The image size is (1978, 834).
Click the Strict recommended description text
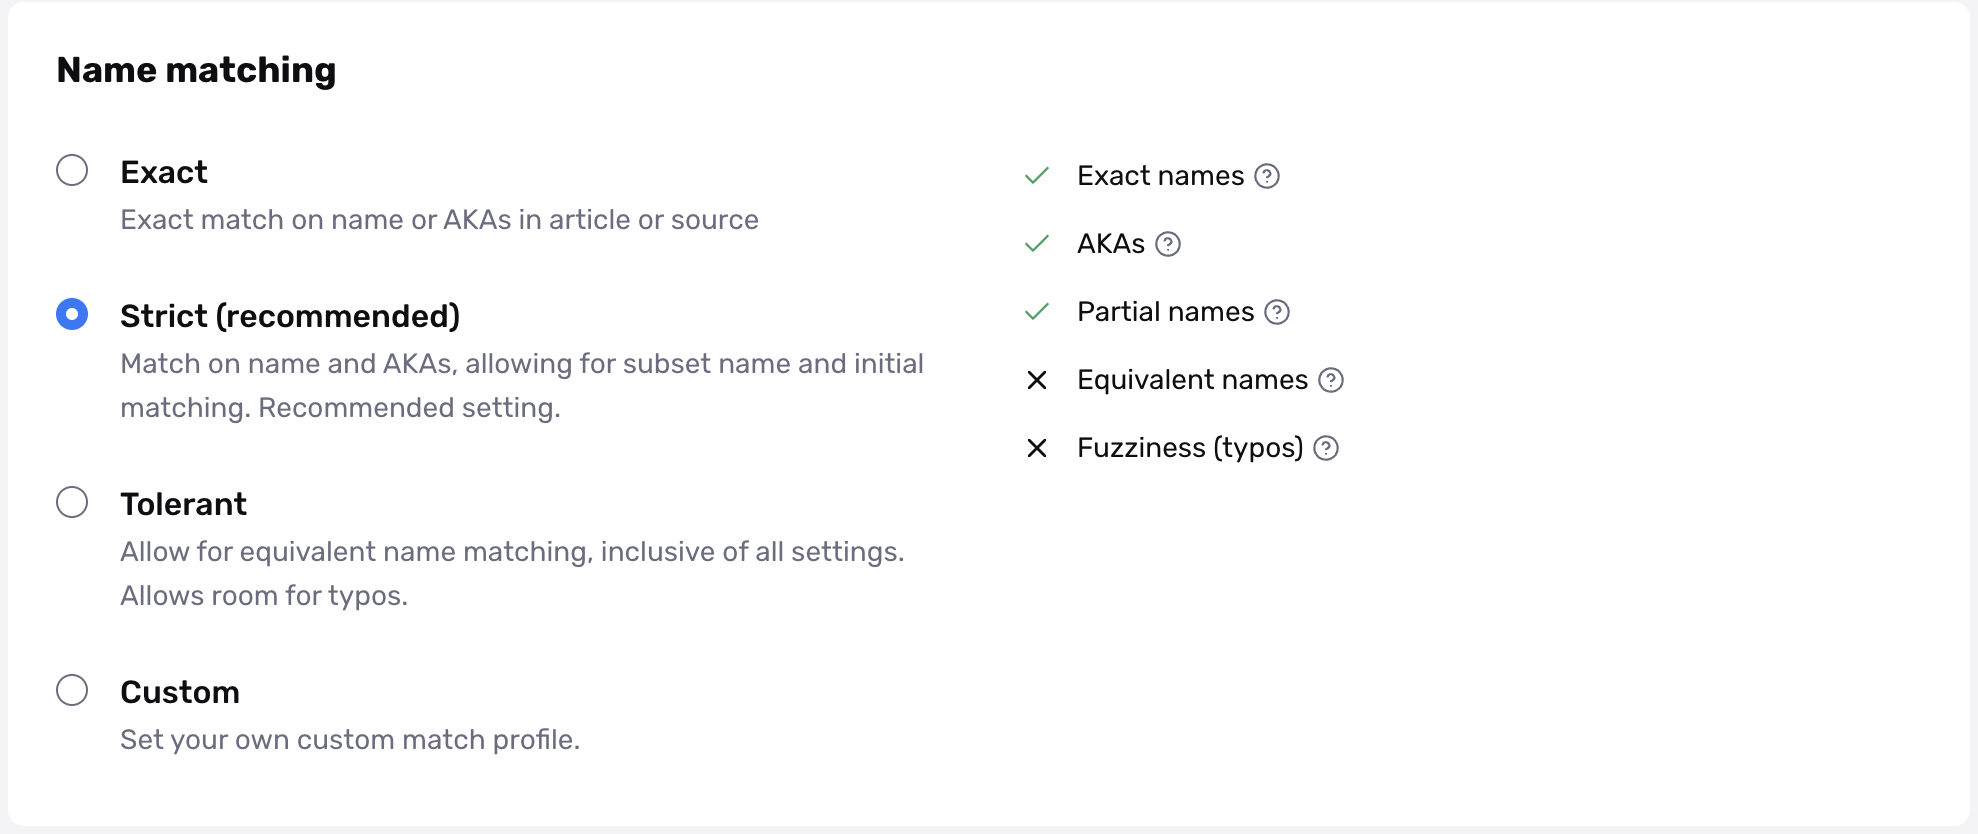click(x=522, y=385)
